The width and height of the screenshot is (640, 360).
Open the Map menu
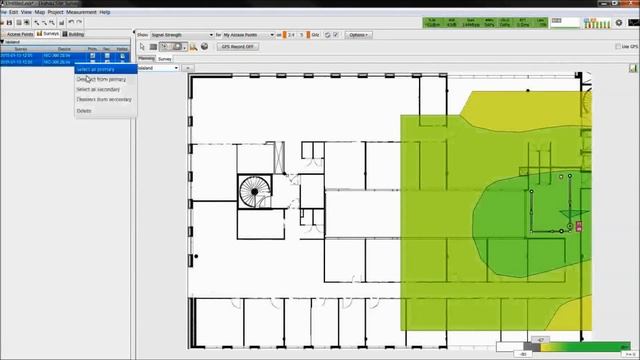click(40, 12)
